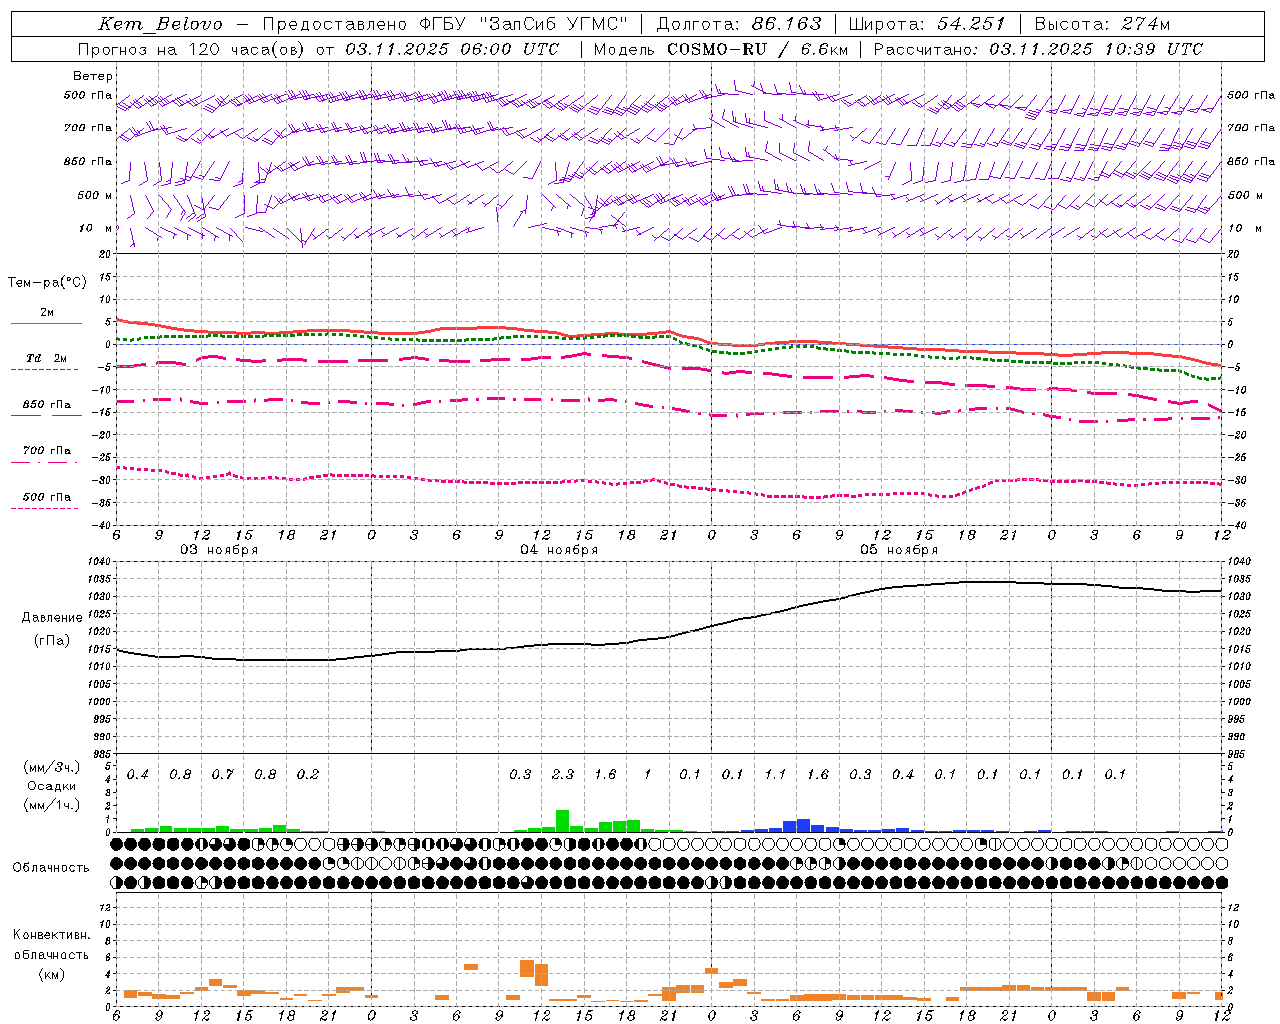This screenshot has height=1024, width=1280.
Task: Click the Давление pressure panel label
Action: point(52,618)
